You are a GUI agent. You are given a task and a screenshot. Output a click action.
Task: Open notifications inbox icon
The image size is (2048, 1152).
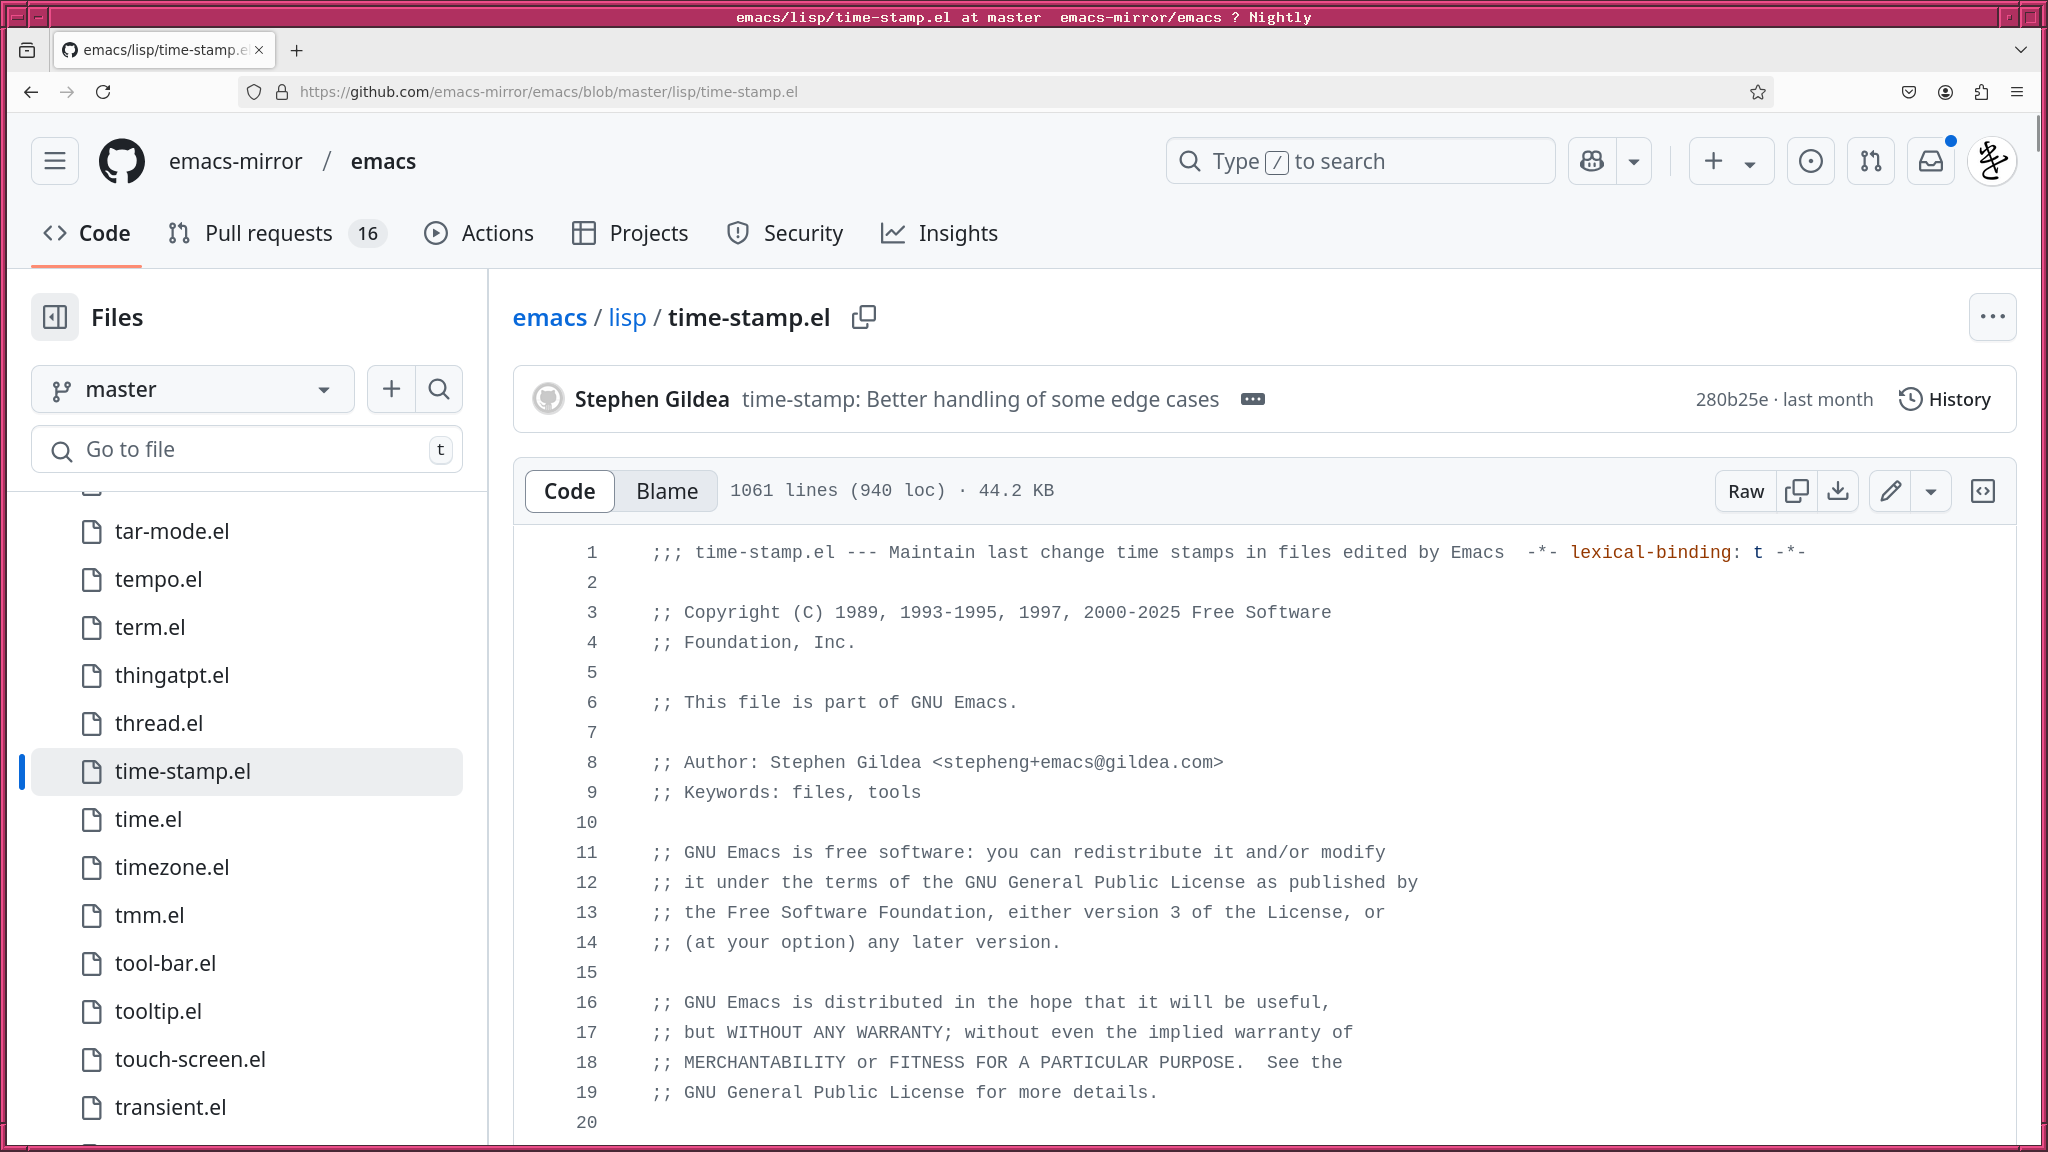point(1930,161)
